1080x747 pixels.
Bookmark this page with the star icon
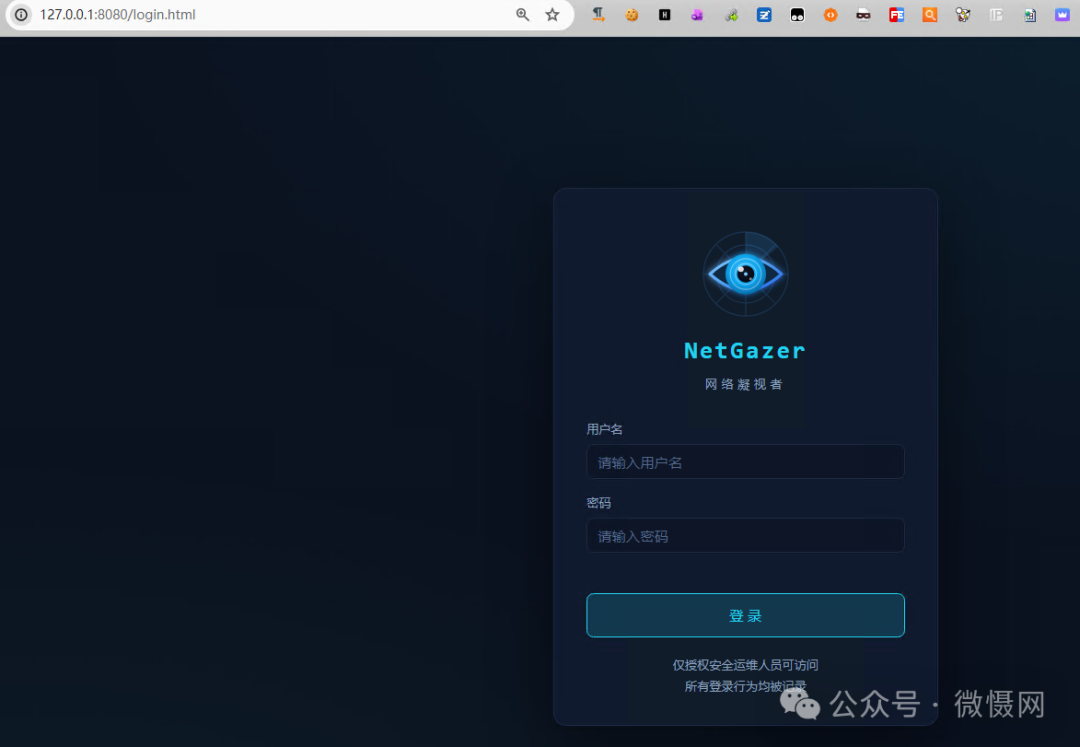(552, 14)
